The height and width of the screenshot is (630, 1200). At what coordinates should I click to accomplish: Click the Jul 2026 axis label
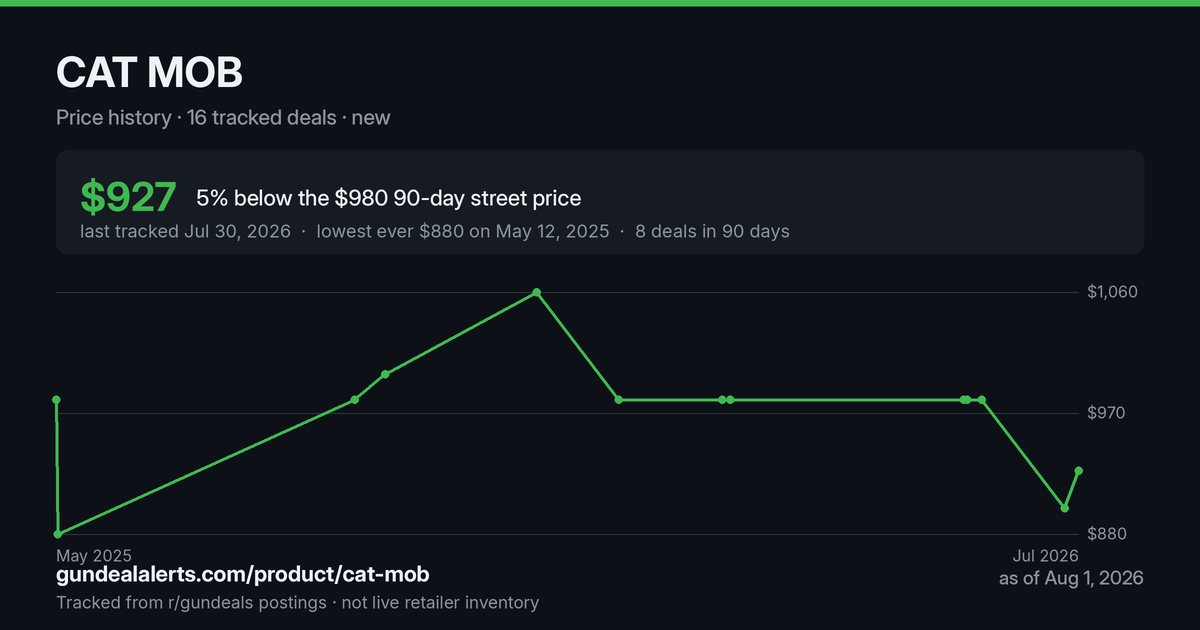(x=1046, y=555)
